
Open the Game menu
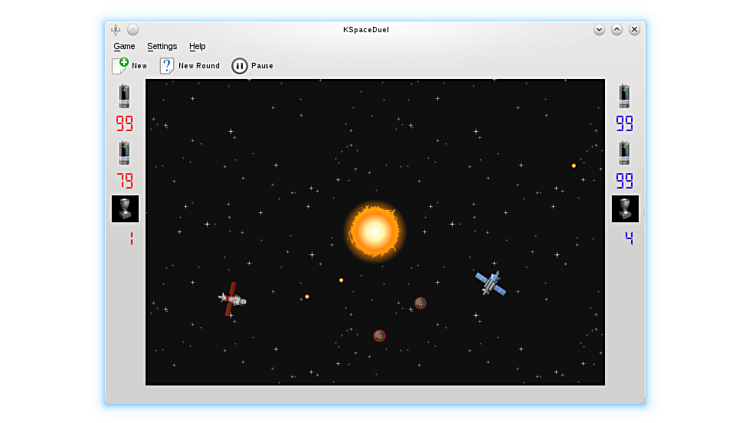coord(124,46)
